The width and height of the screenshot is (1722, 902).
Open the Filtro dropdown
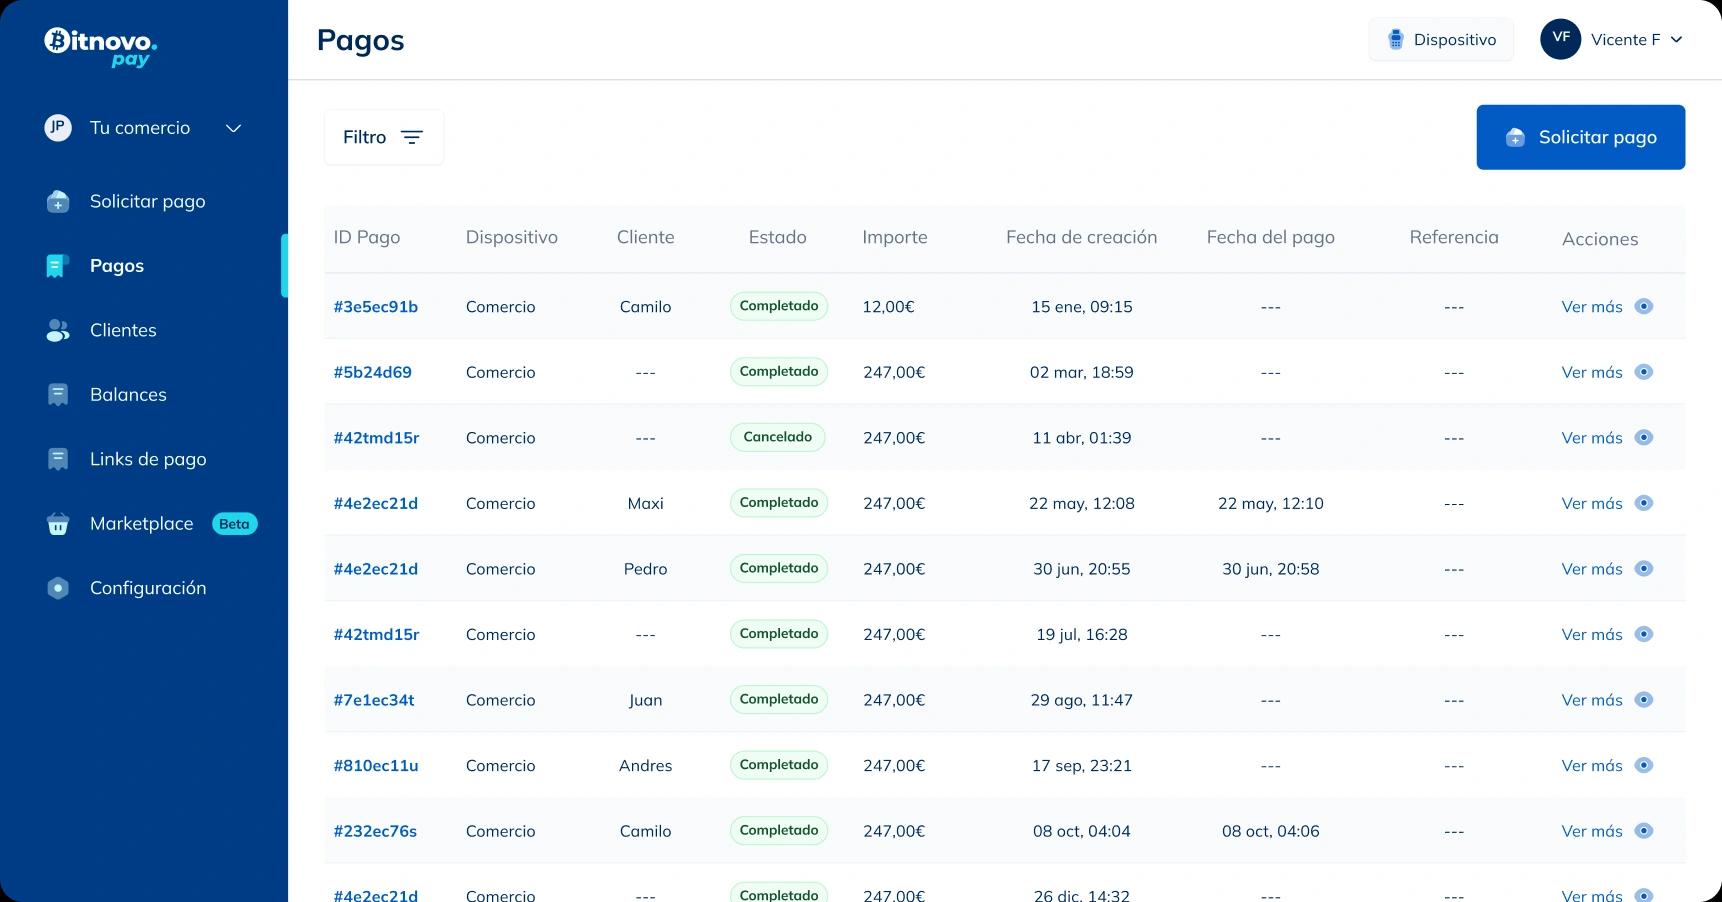(x=383, y=137)
